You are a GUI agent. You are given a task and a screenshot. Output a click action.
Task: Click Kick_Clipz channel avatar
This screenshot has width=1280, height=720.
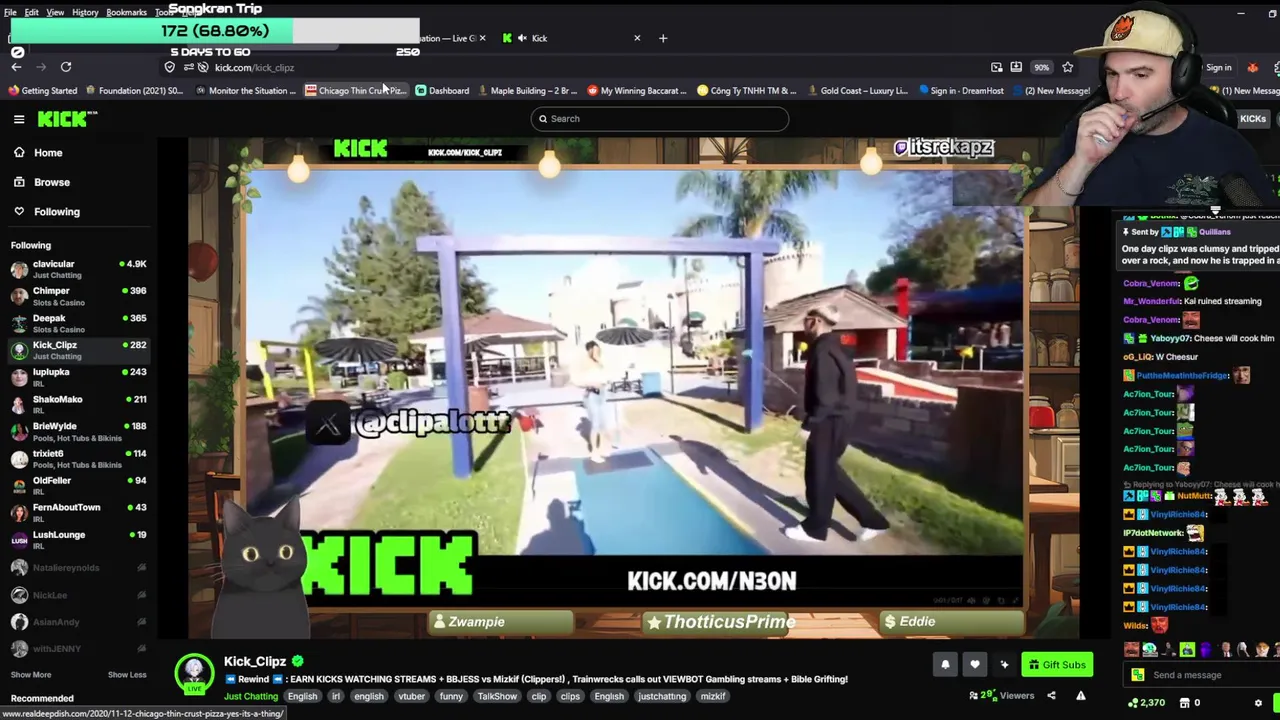(x=194, y=674)
